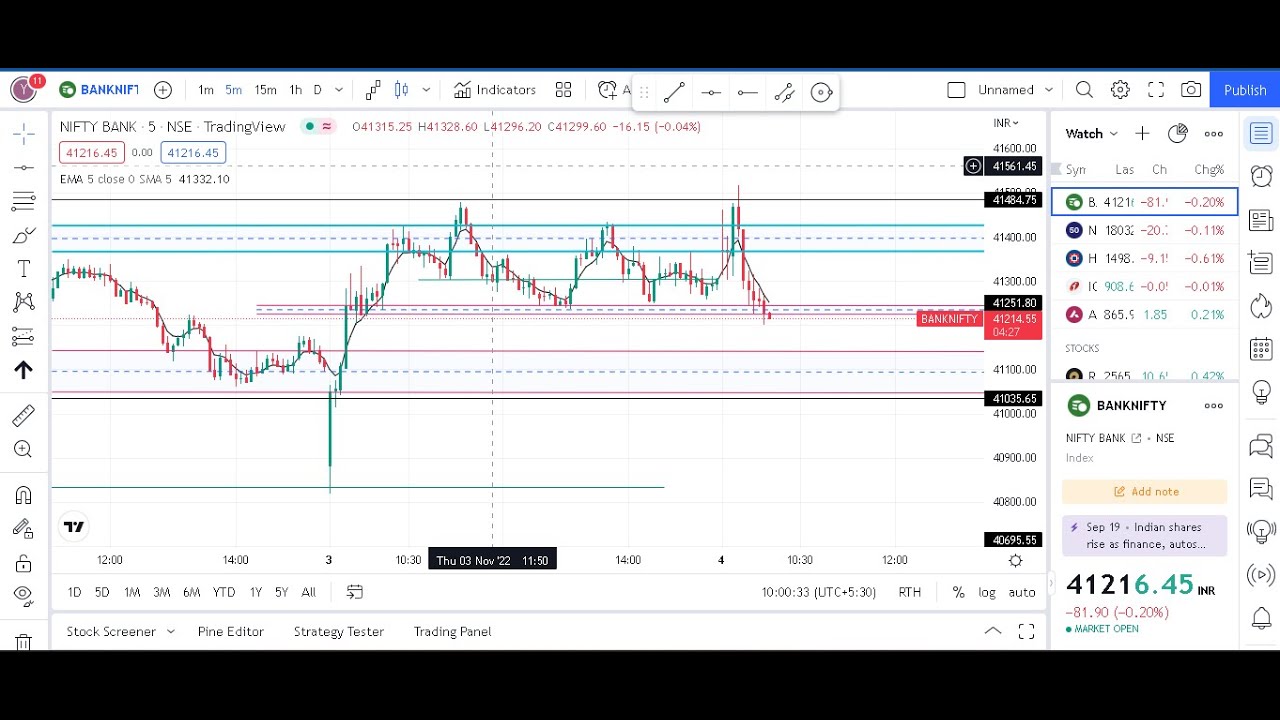1280x720 pixels.
Task: Pick the horizontal ray in favorites toolbar
Action: [x=747, y=92]
